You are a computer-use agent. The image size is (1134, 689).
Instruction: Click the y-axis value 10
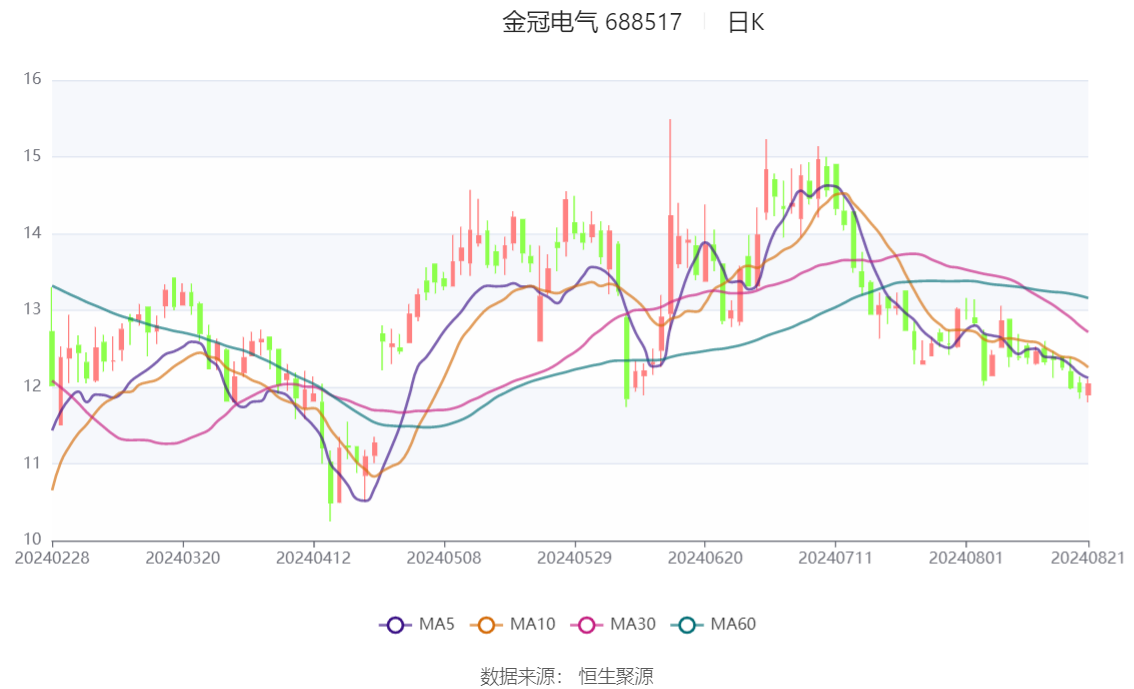pos(32,539)
